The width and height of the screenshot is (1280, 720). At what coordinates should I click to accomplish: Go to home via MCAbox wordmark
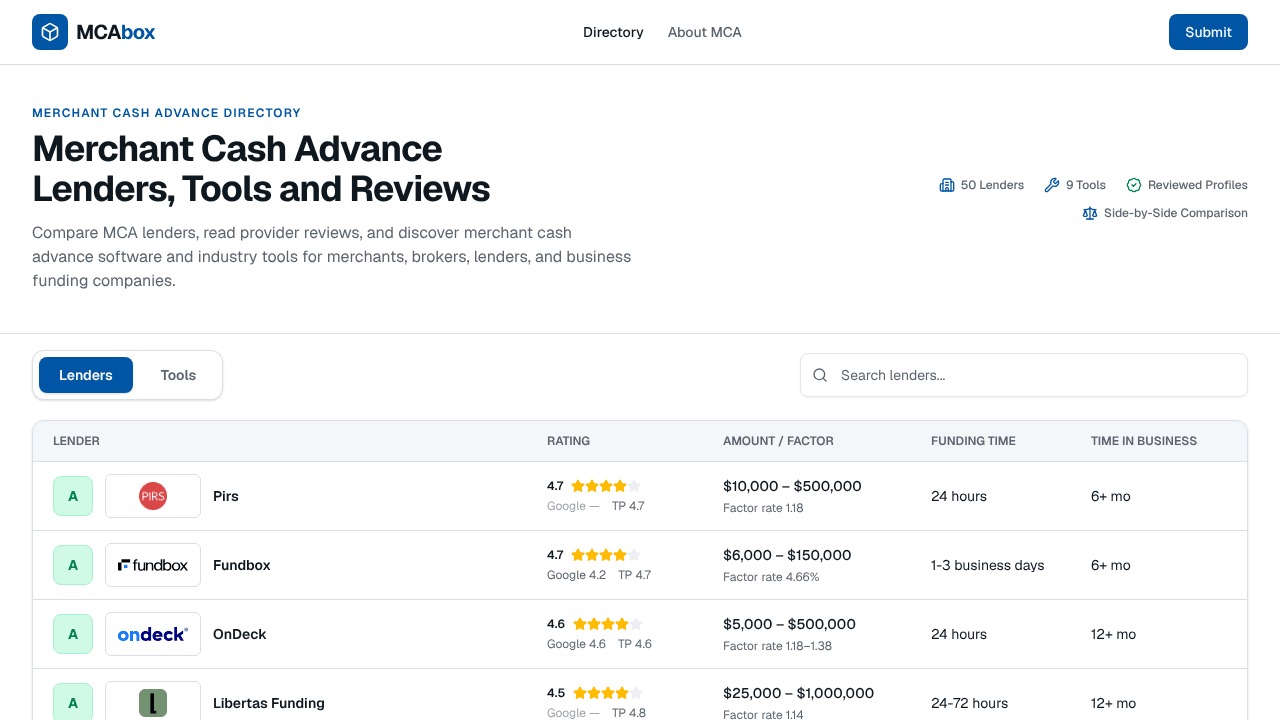click(116, 32)
